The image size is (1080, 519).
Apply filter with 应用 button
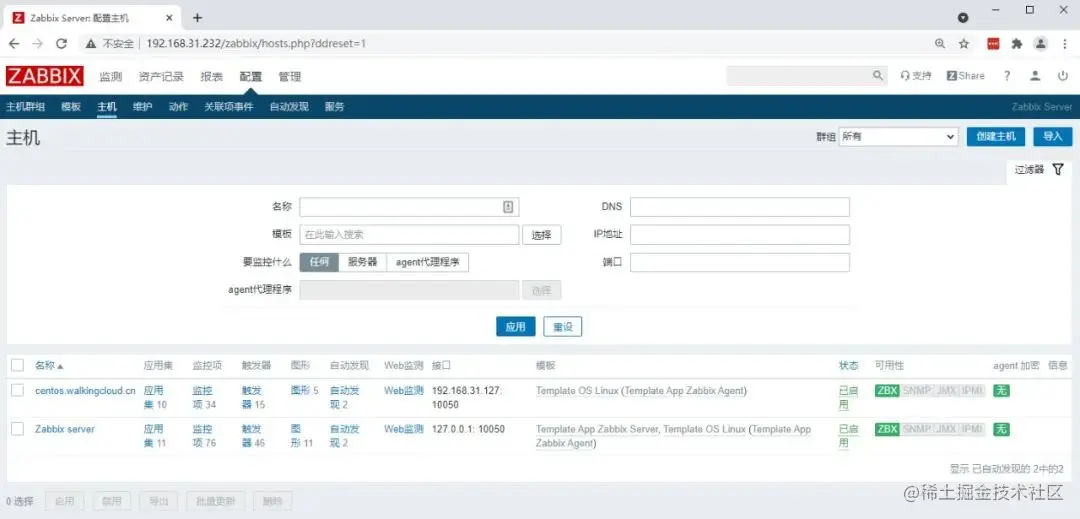pos(516,327)
